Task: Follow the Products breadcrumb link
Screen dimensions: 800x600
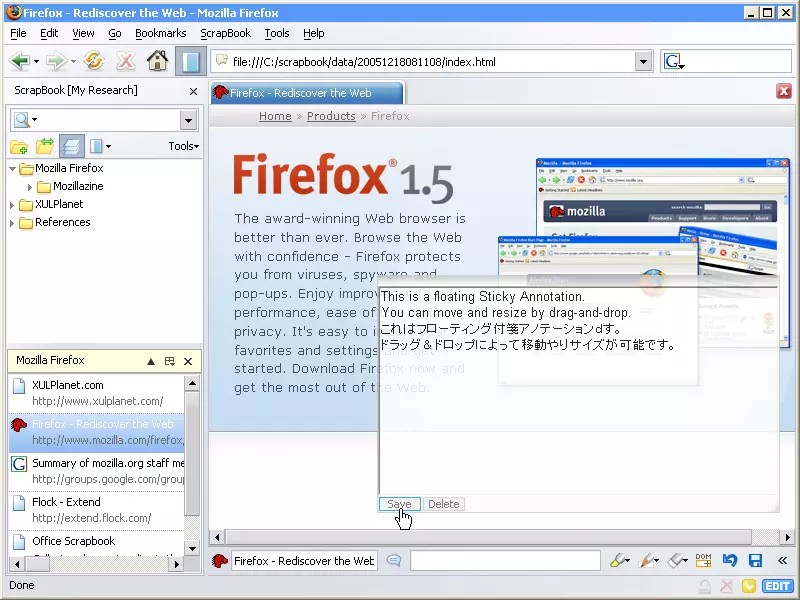Action: click(331, 116)
